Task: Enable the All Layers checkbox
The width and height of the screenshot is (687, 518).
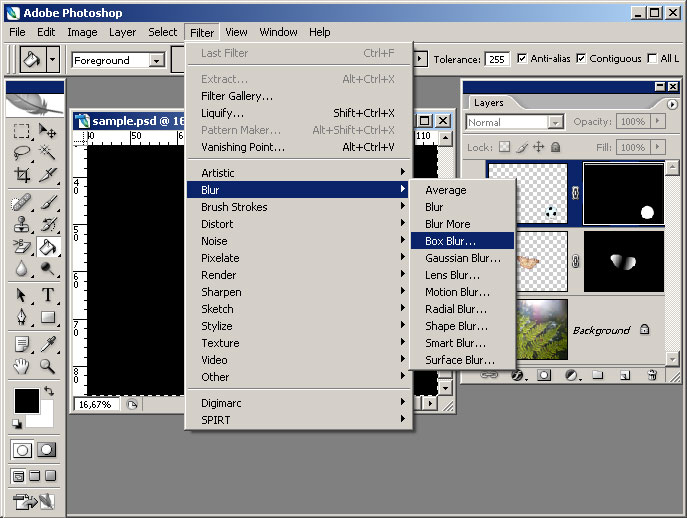Action: [x=652, y=58]
